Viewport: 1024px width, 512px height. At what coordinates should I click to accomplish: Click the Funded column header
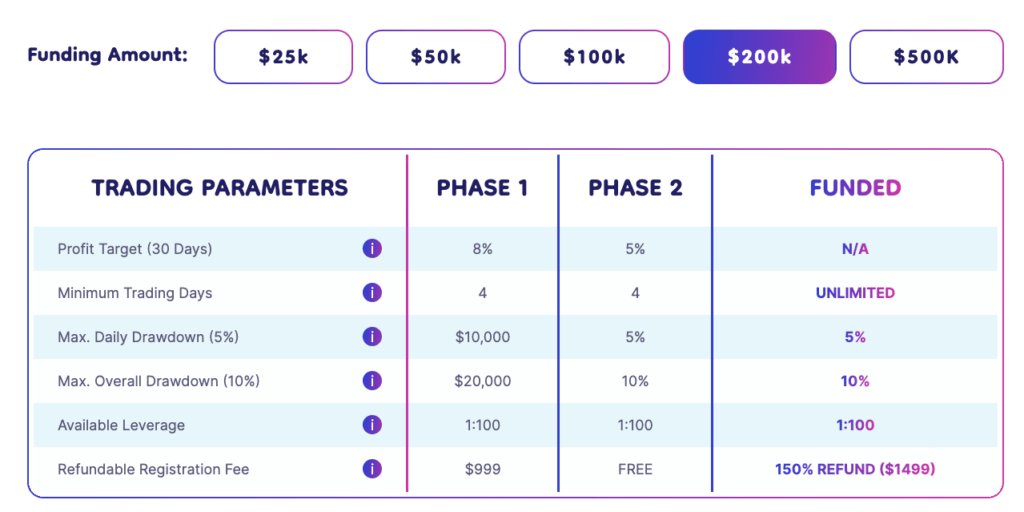click(856, 188)
